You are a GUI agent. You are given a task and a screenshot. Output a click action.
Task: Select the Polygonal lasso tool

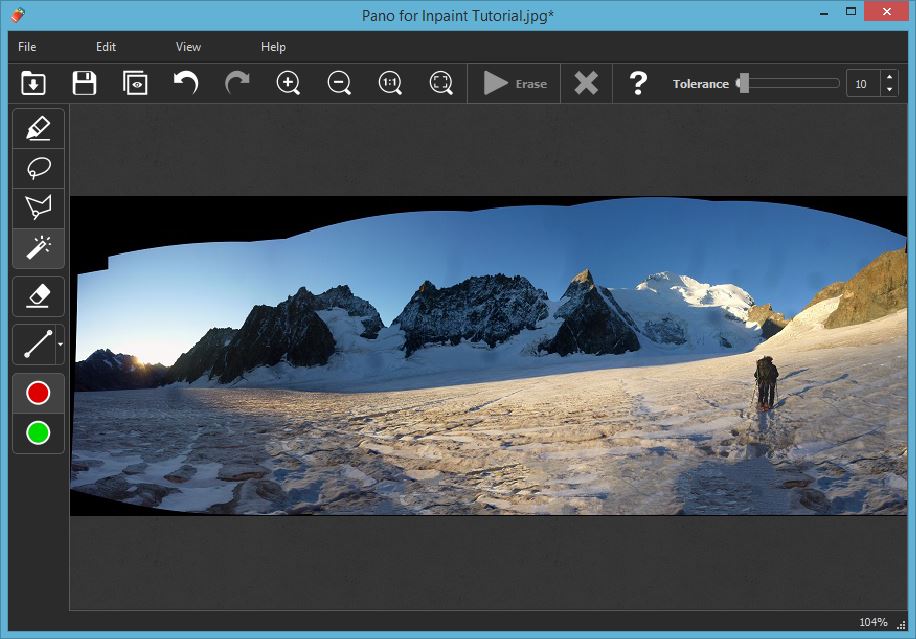pyautogui.click(x=38, y=208)
